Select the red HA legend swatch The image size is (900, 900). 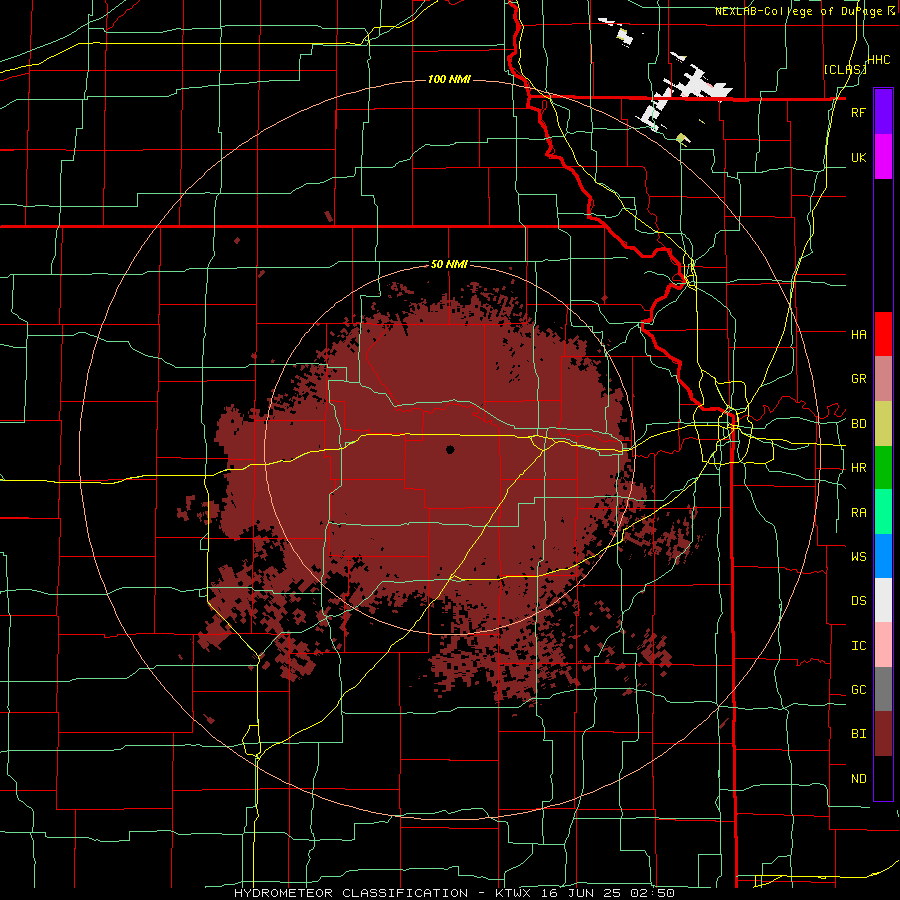883,334
